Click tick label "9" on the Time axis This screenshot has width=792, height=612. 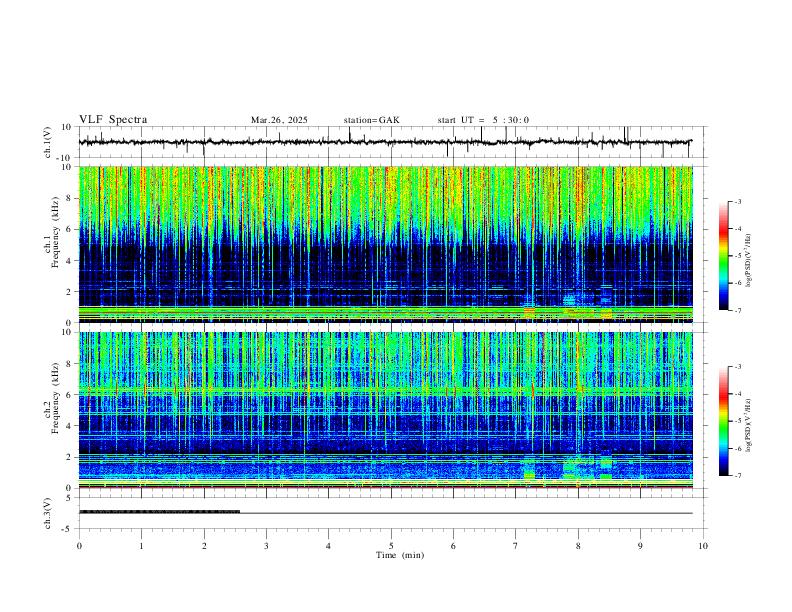click(640, 546)
